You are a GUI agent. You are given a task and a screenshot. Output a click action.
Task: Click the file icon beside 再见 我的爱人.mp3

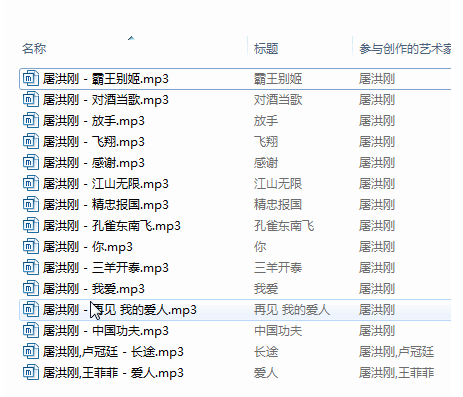click(x=31, y=310)
